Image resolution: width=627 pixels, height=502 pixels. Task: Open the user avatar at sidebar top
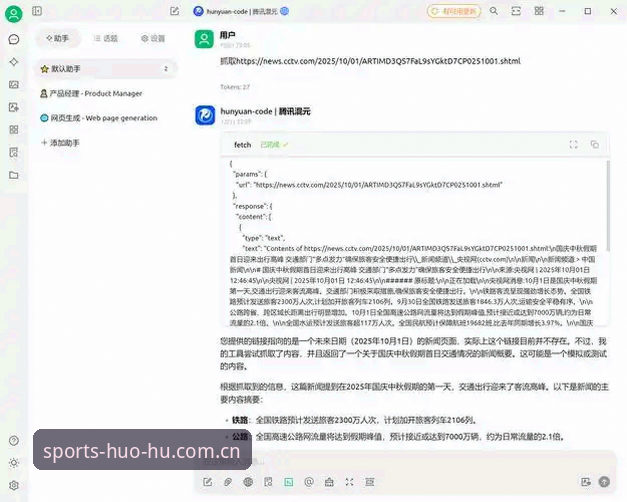click(14, 14)
